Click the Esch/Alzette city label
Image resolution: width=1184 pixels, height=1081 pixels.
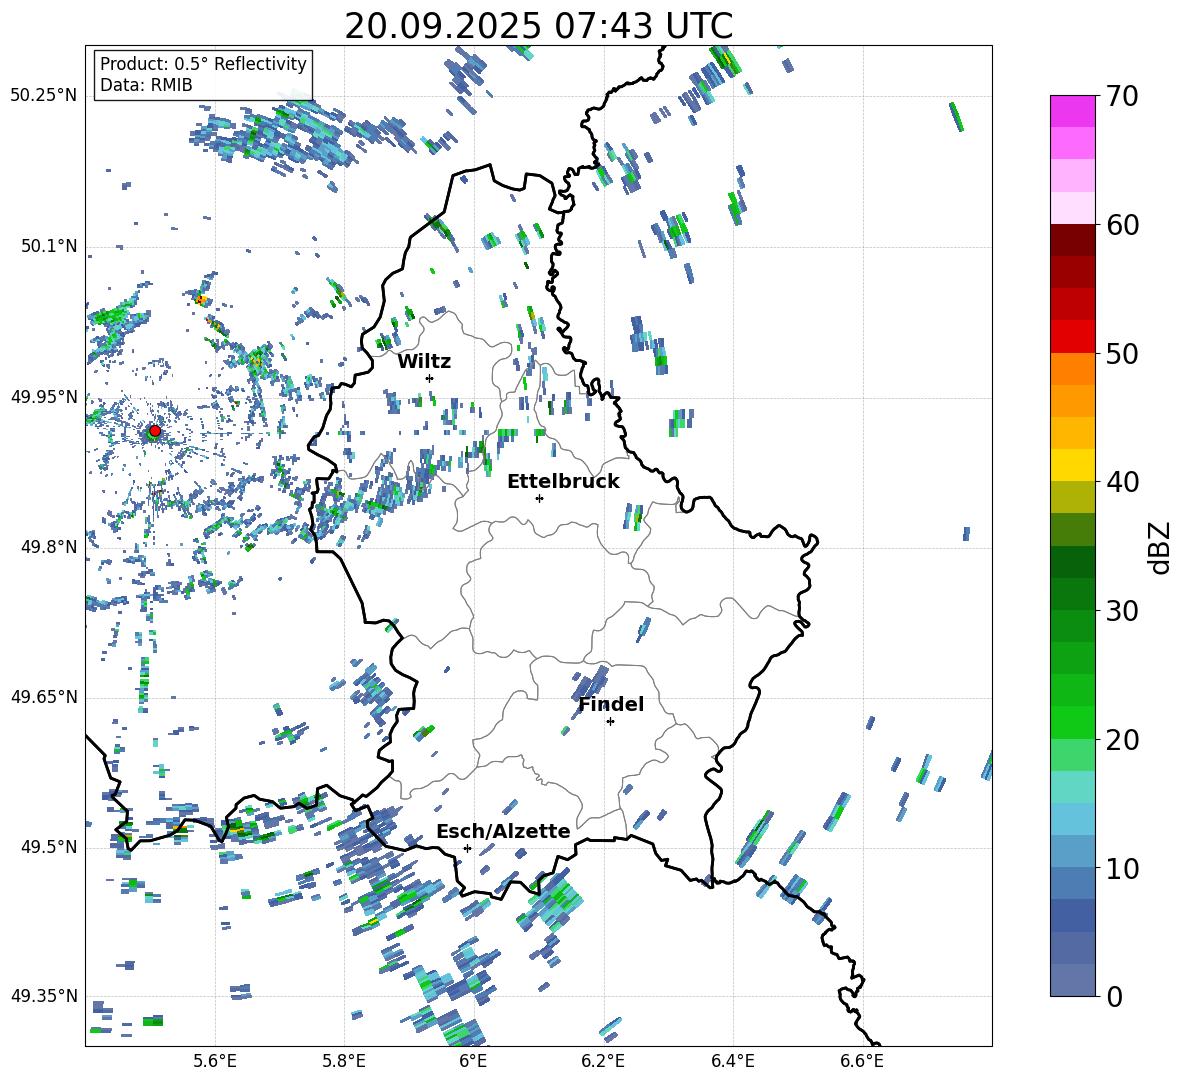[503, 831]
